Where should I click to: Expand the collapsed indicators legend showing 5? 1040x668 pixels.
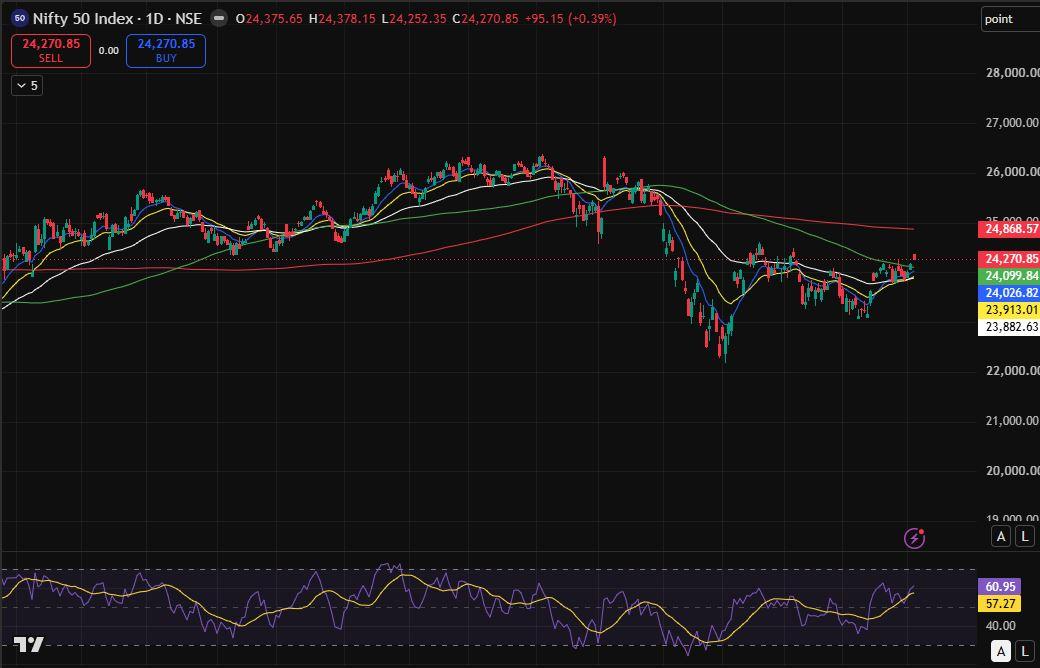point(27,86)
